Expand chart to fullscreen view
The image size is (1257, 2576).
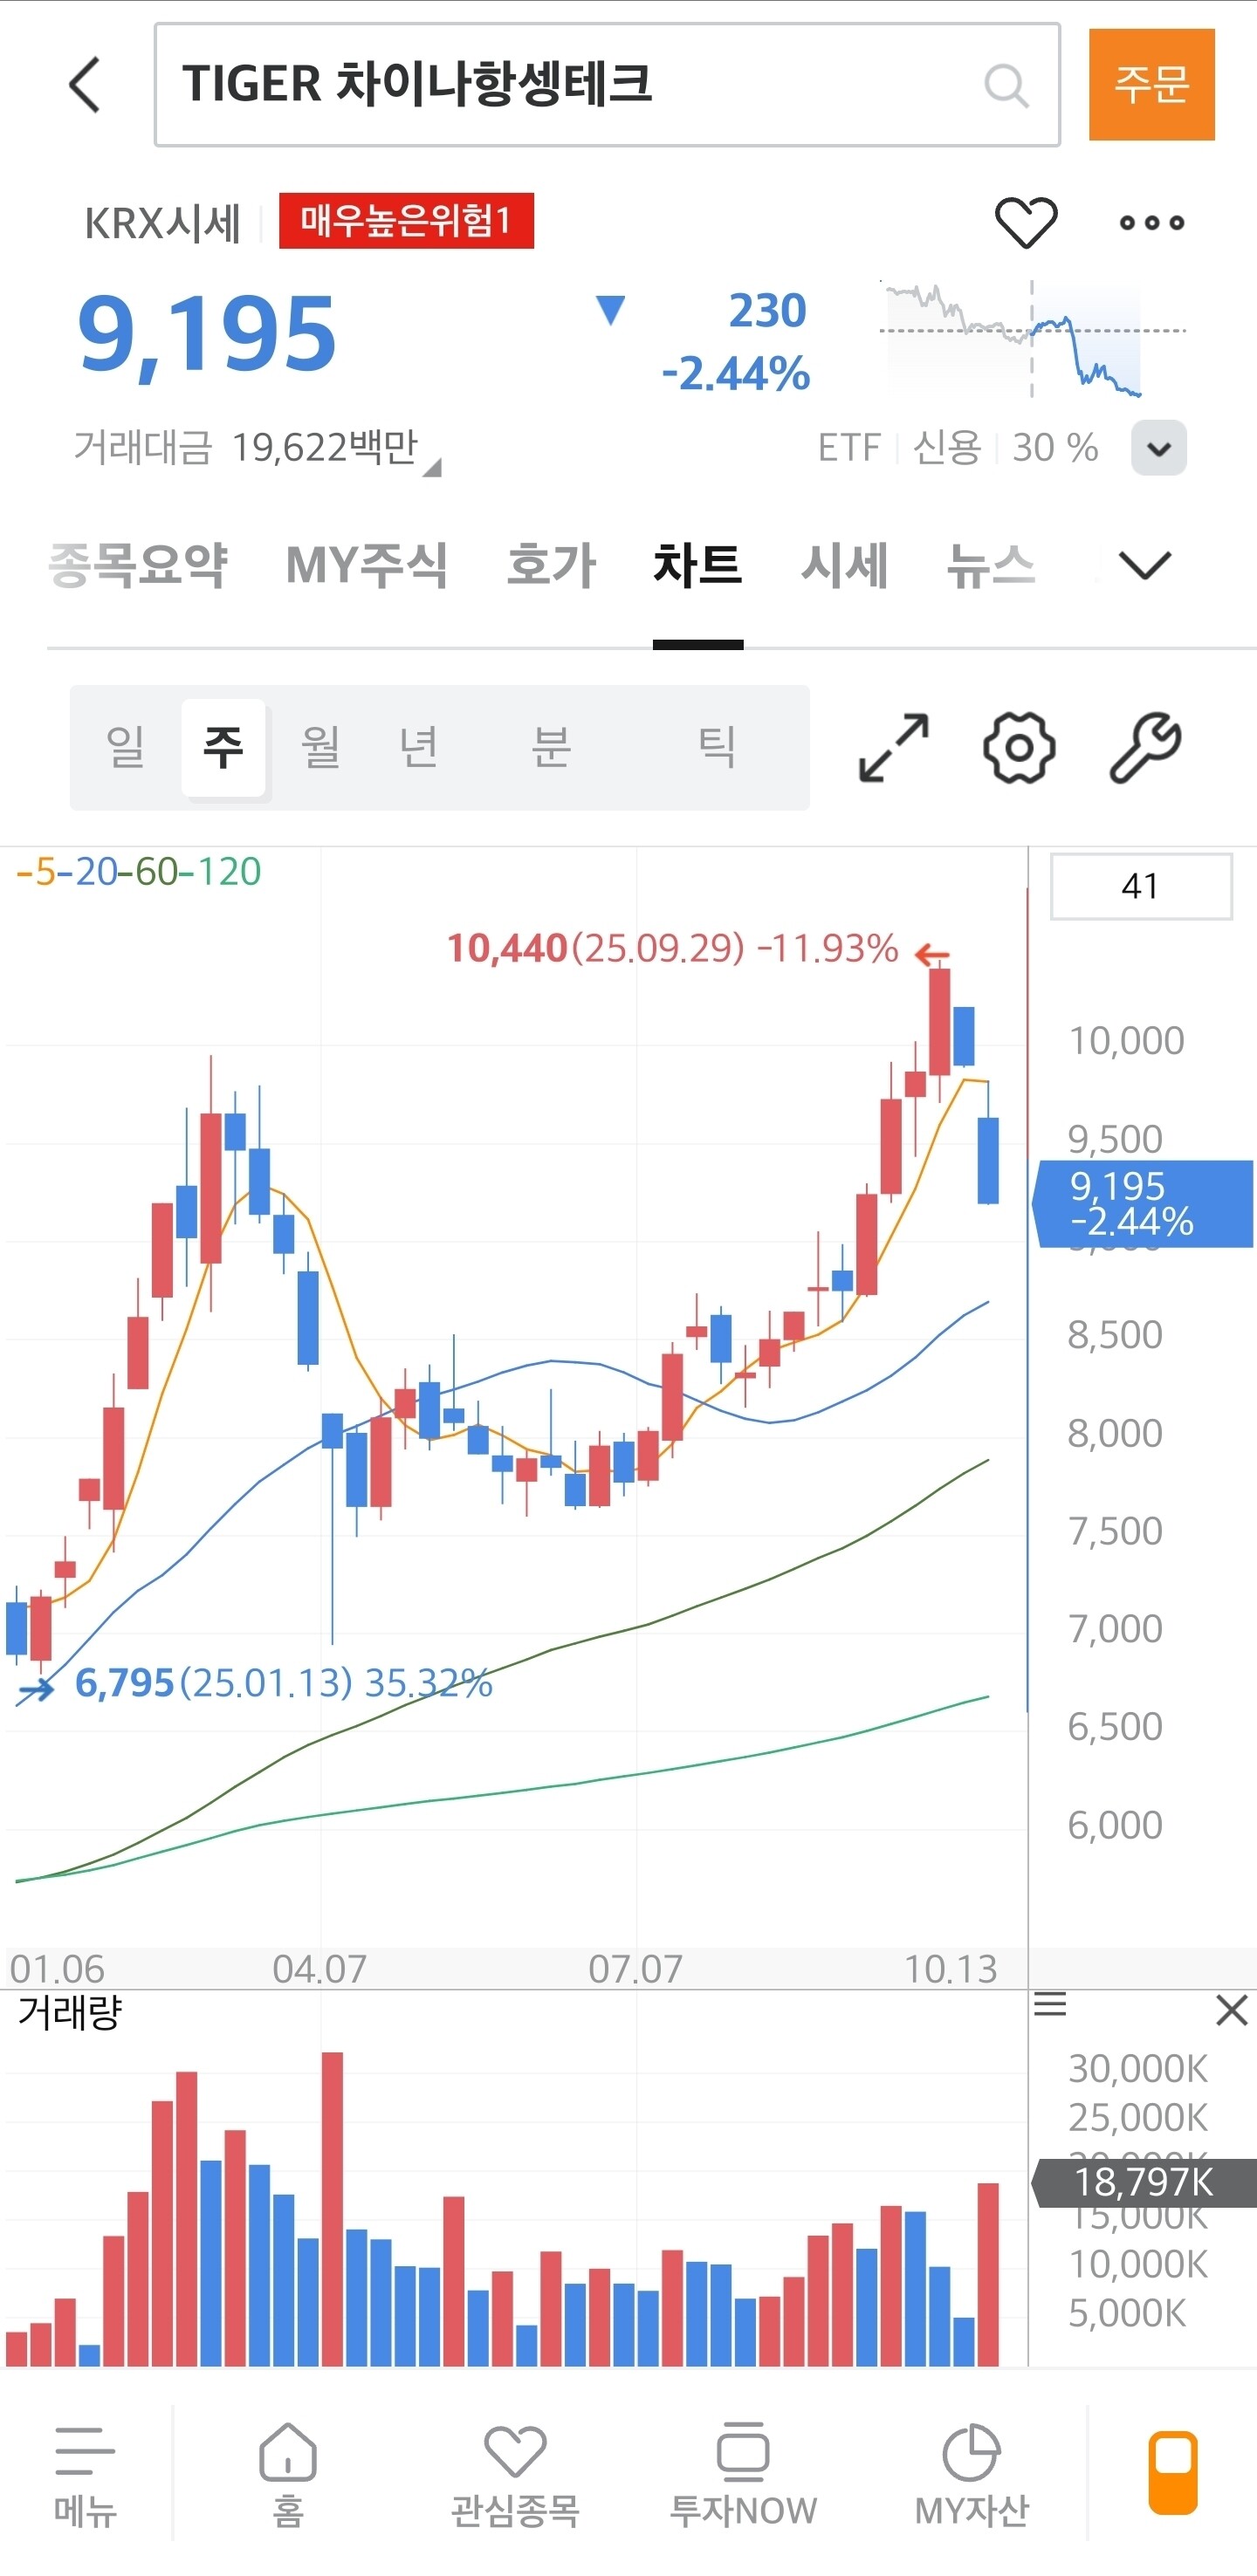[893, 747]
